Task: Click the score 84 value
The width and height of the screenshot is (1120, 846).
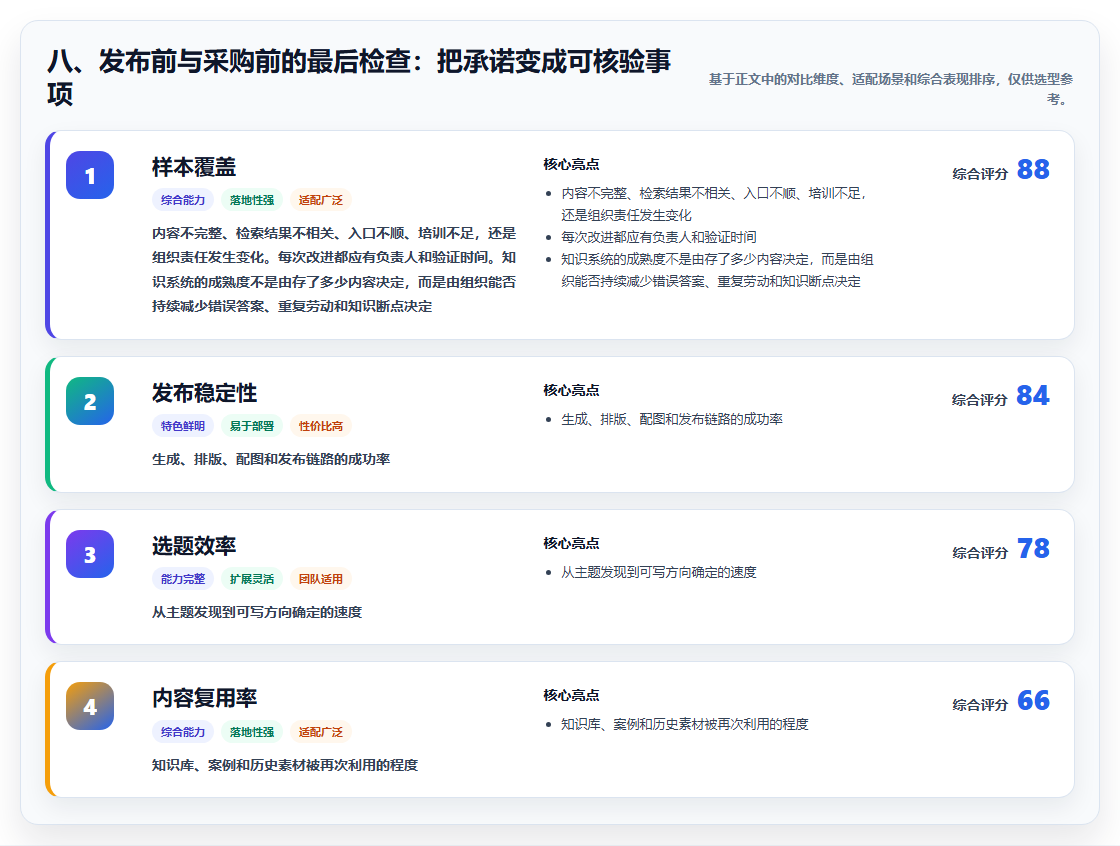Action: pyautogui.click(x=1033, y=396)
